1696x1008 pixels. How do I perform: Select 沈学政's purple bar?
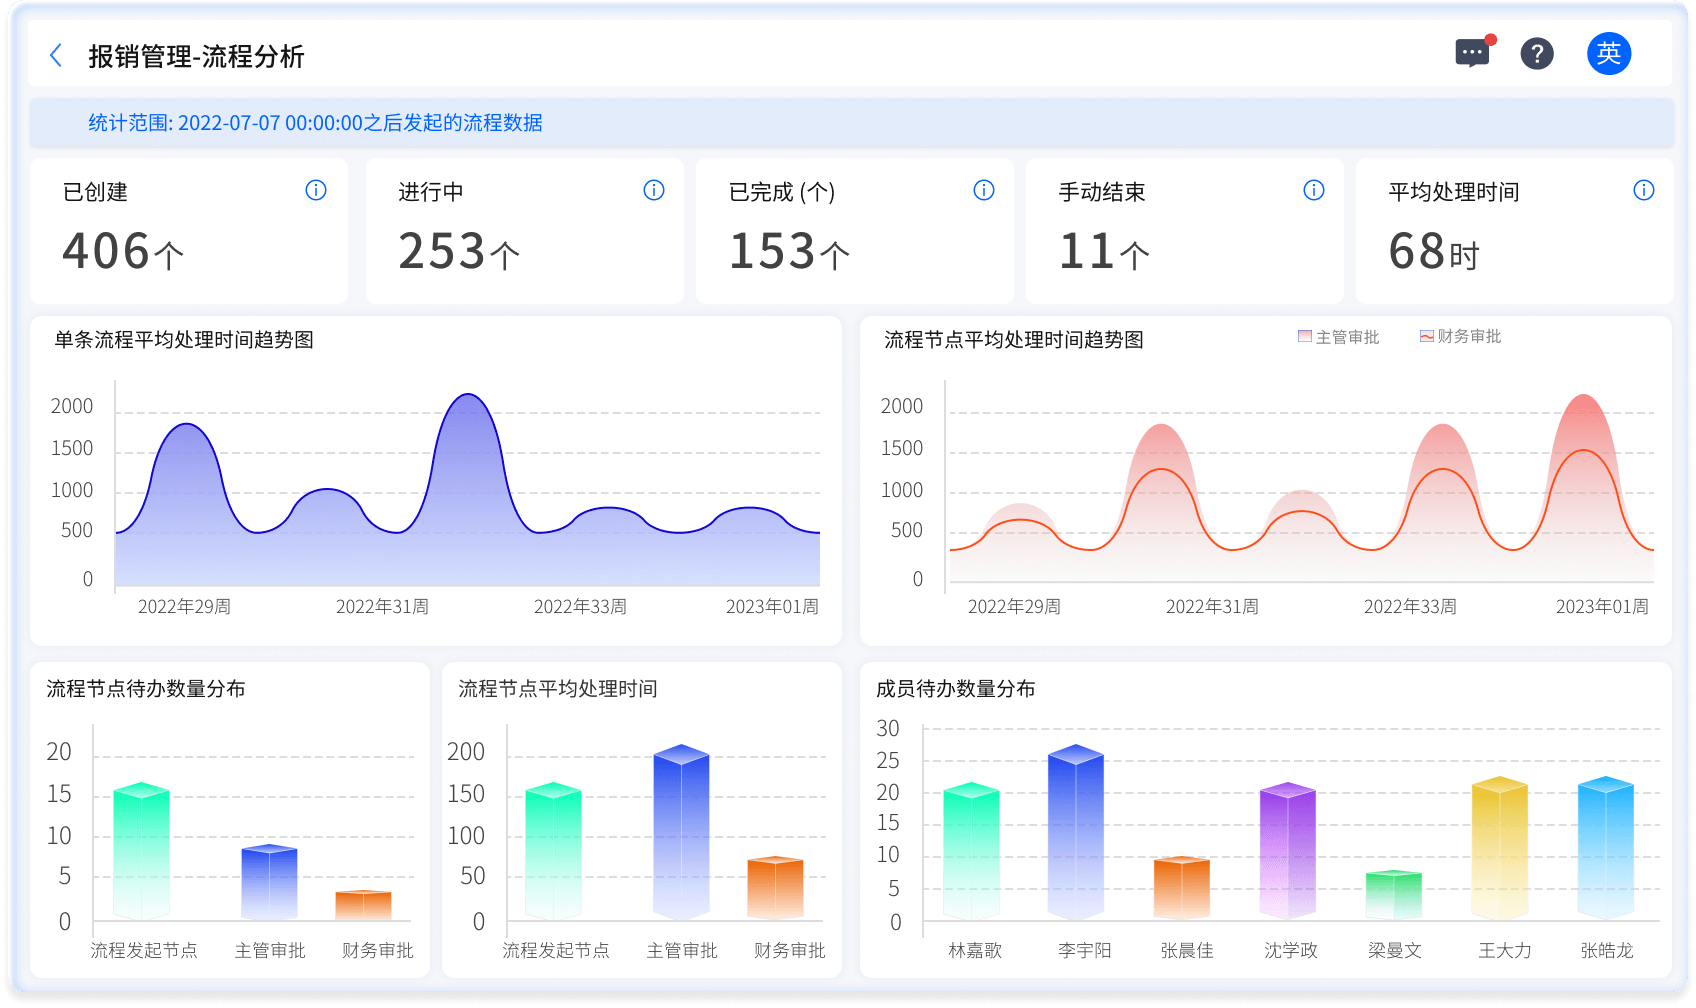click(1288, 851)
